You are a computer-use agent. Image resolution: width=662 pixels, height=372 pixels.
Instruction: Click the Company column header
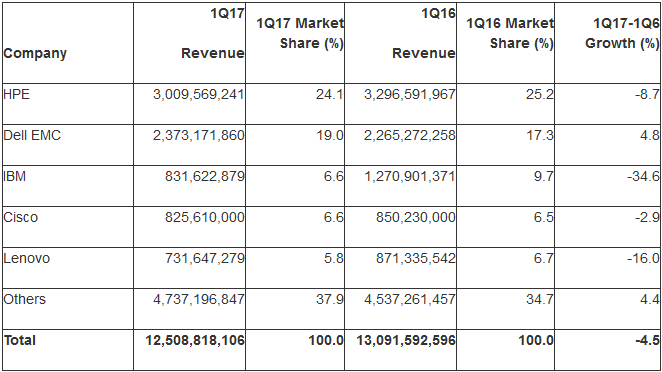point(35,53)
